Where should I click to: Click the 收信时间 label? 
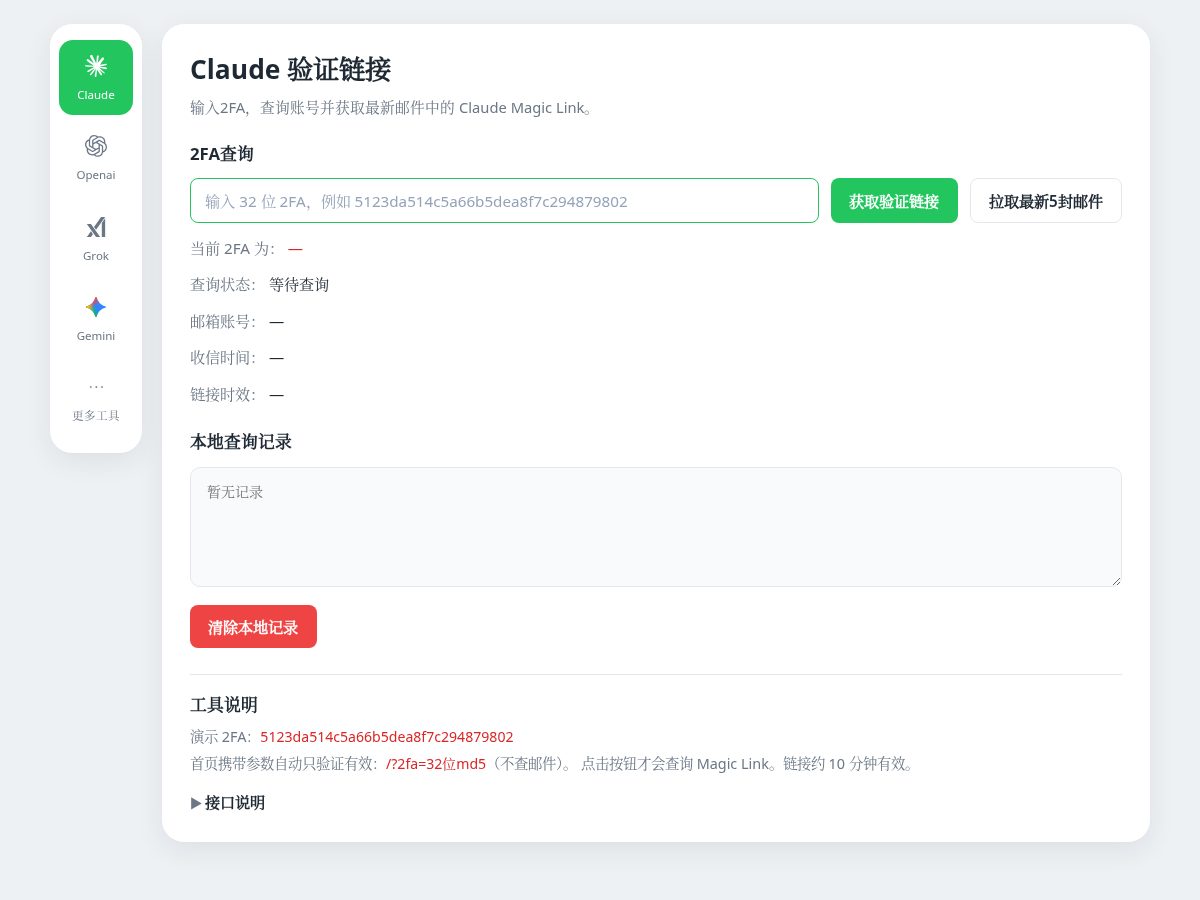tap(223, 358)
